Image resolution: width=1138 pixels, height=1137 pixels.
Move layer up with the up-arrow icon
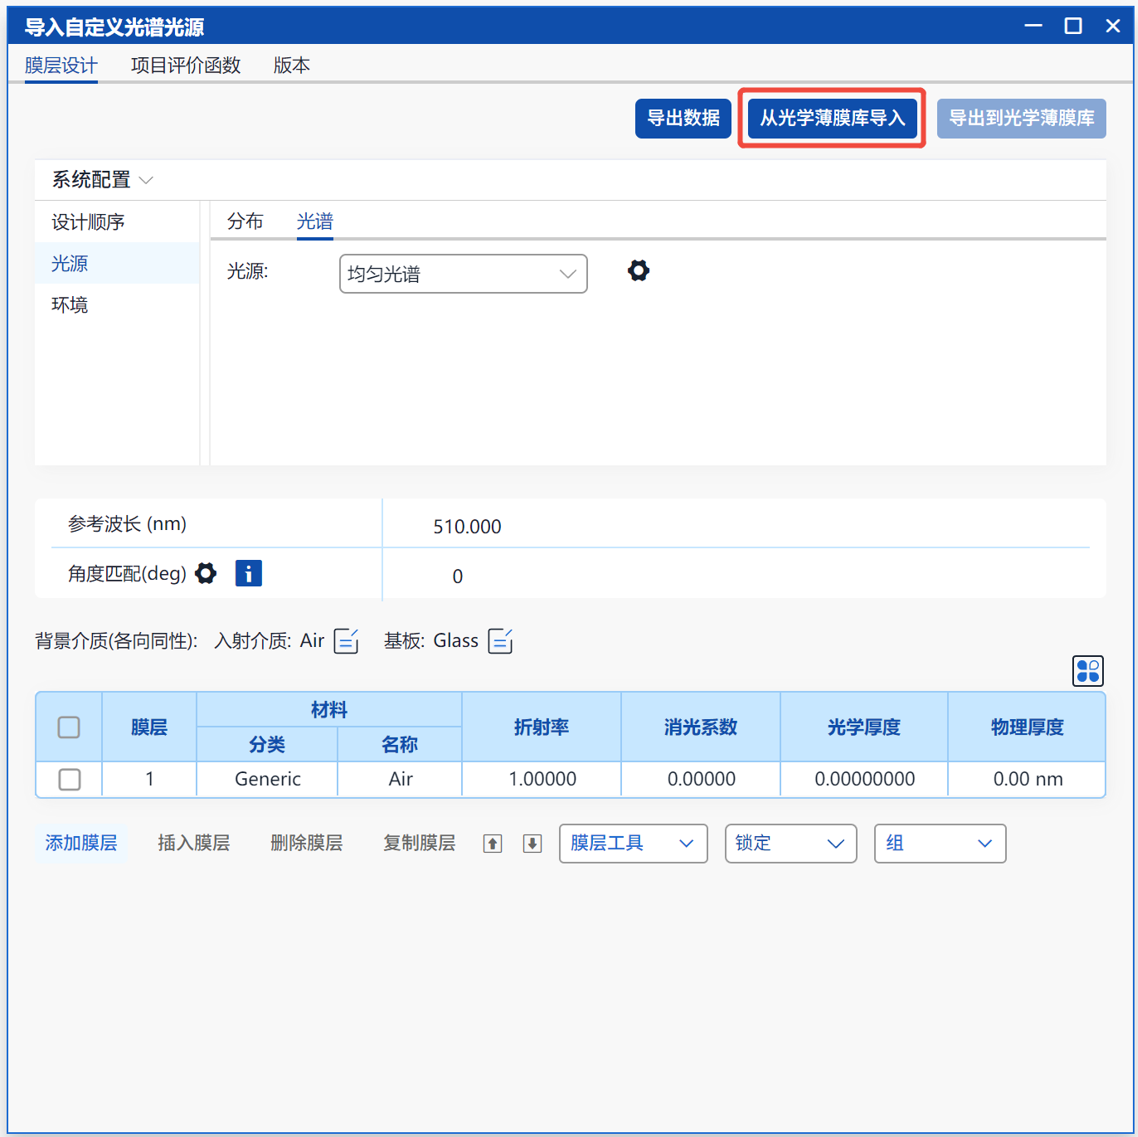(x=492, y=844)
